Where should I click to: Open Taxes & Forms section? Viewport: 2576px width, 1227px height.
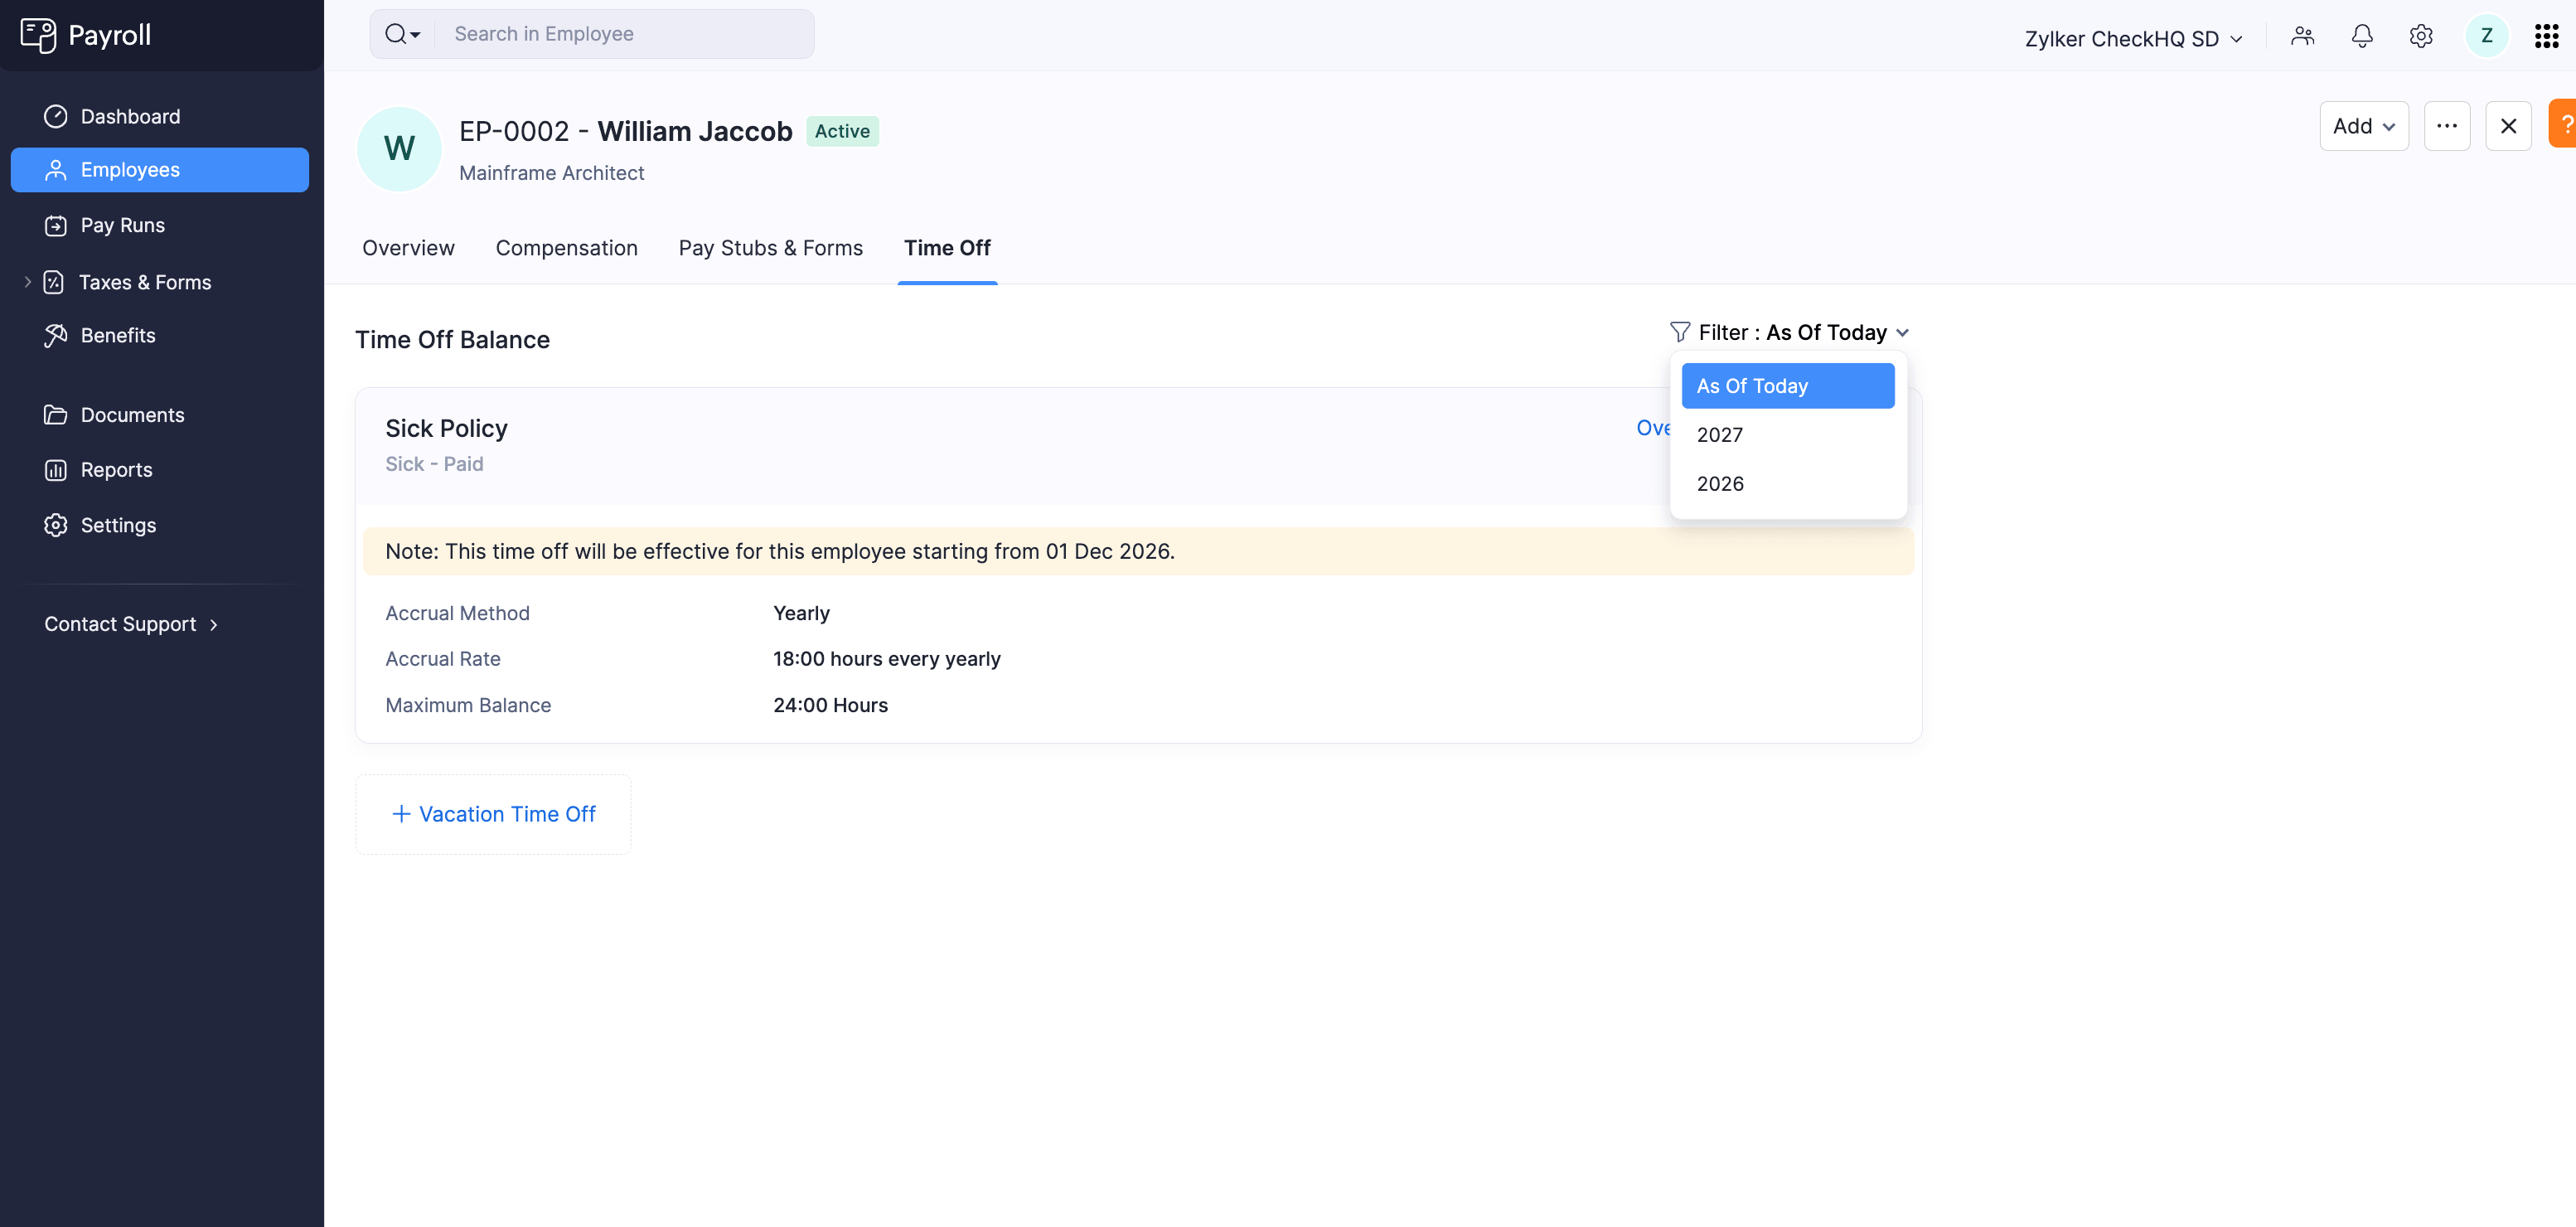coord(145,282)
